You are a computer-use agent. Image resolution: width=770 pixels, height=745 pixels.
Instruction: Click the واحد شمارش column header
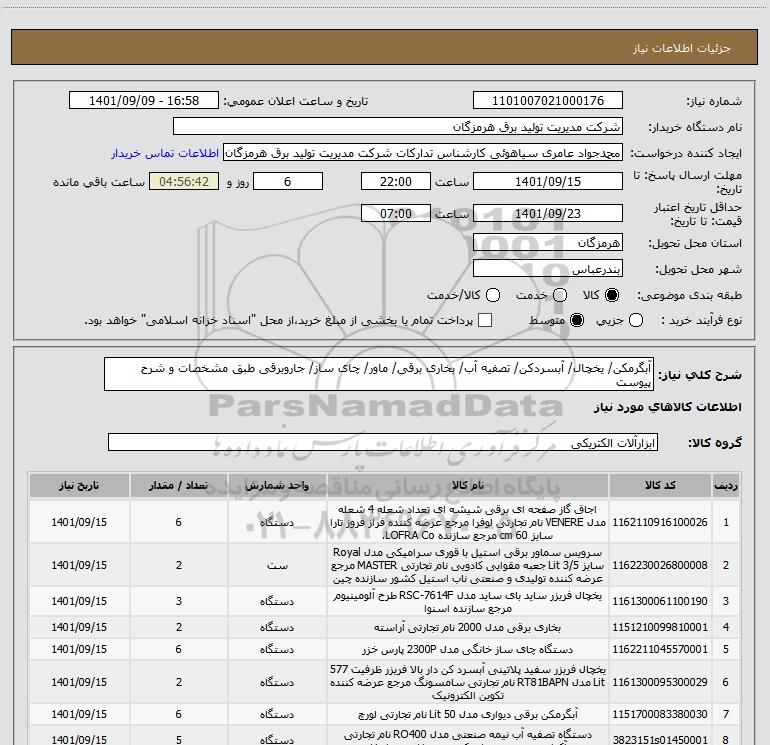(277, 486)
